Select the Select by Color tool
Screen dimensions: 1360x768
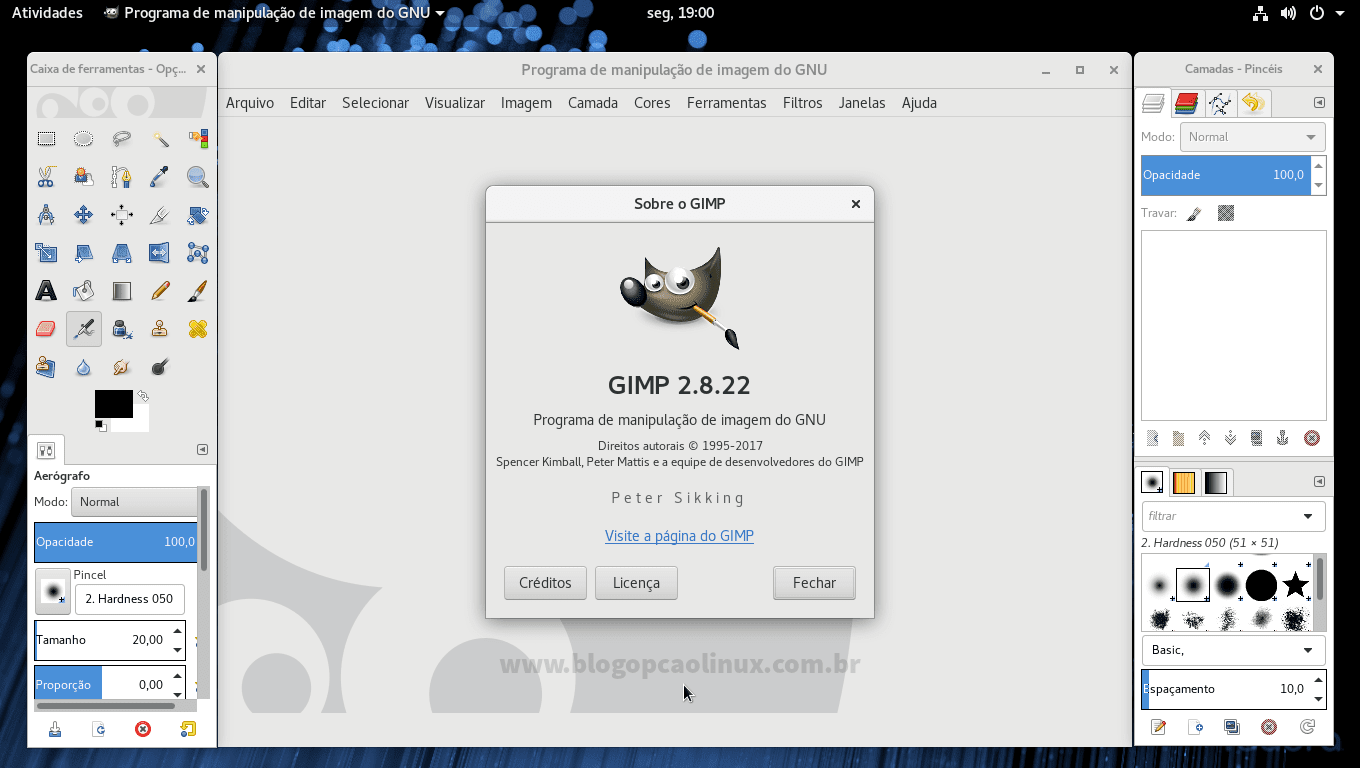point(198,139)
